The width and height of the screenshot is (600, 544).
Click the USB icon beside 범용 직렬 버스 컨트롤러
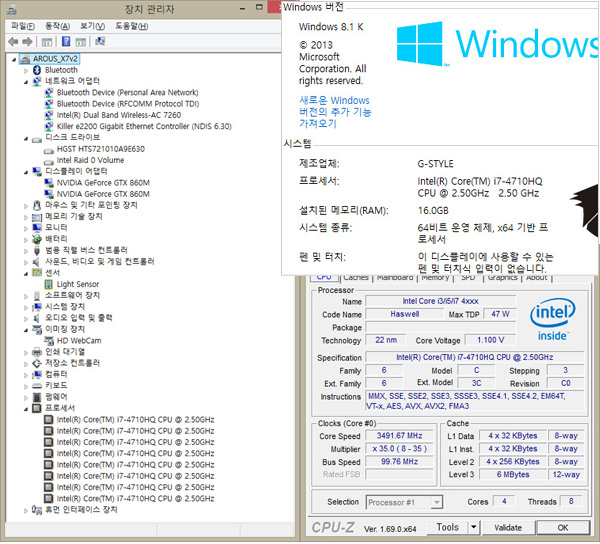[37, 251]
